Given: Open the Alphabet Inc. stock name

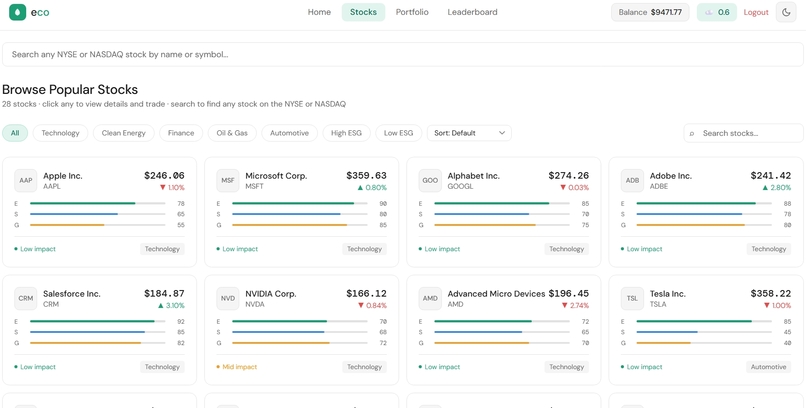Looking at the screenshot, I should click(x=473, y=176).
